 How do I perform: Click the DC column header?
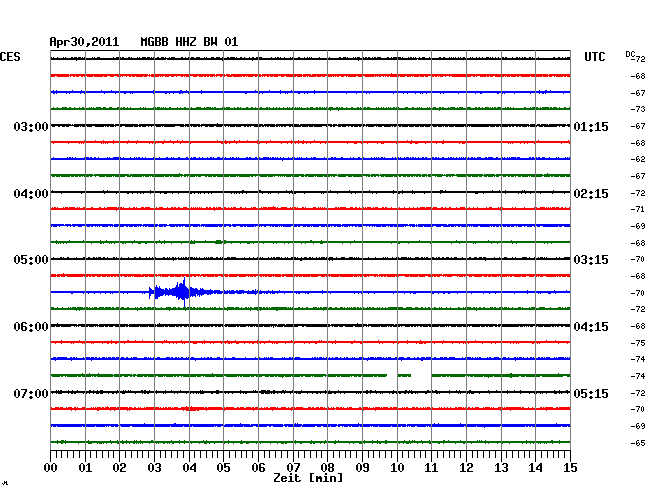630,54
